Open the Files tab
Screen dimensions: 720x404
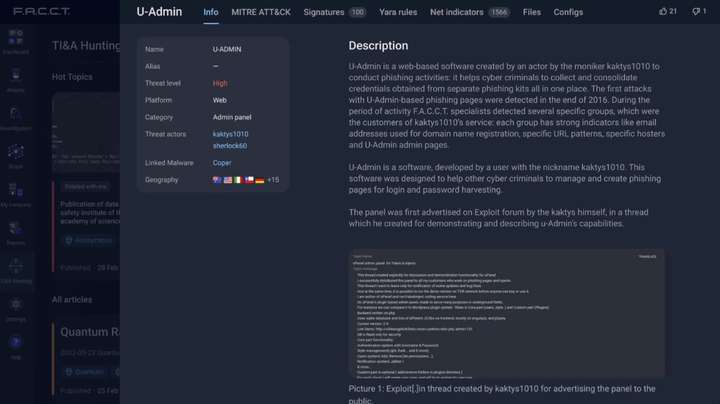click(x=532, y=12)
